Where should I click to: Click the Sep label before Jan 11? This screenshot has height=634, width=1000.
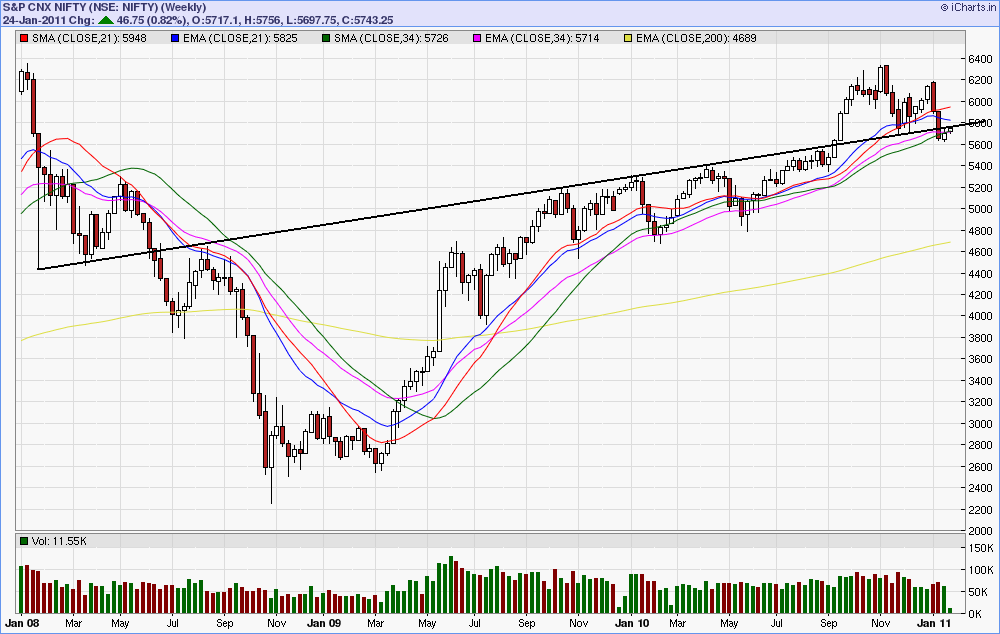coord(828,623)
